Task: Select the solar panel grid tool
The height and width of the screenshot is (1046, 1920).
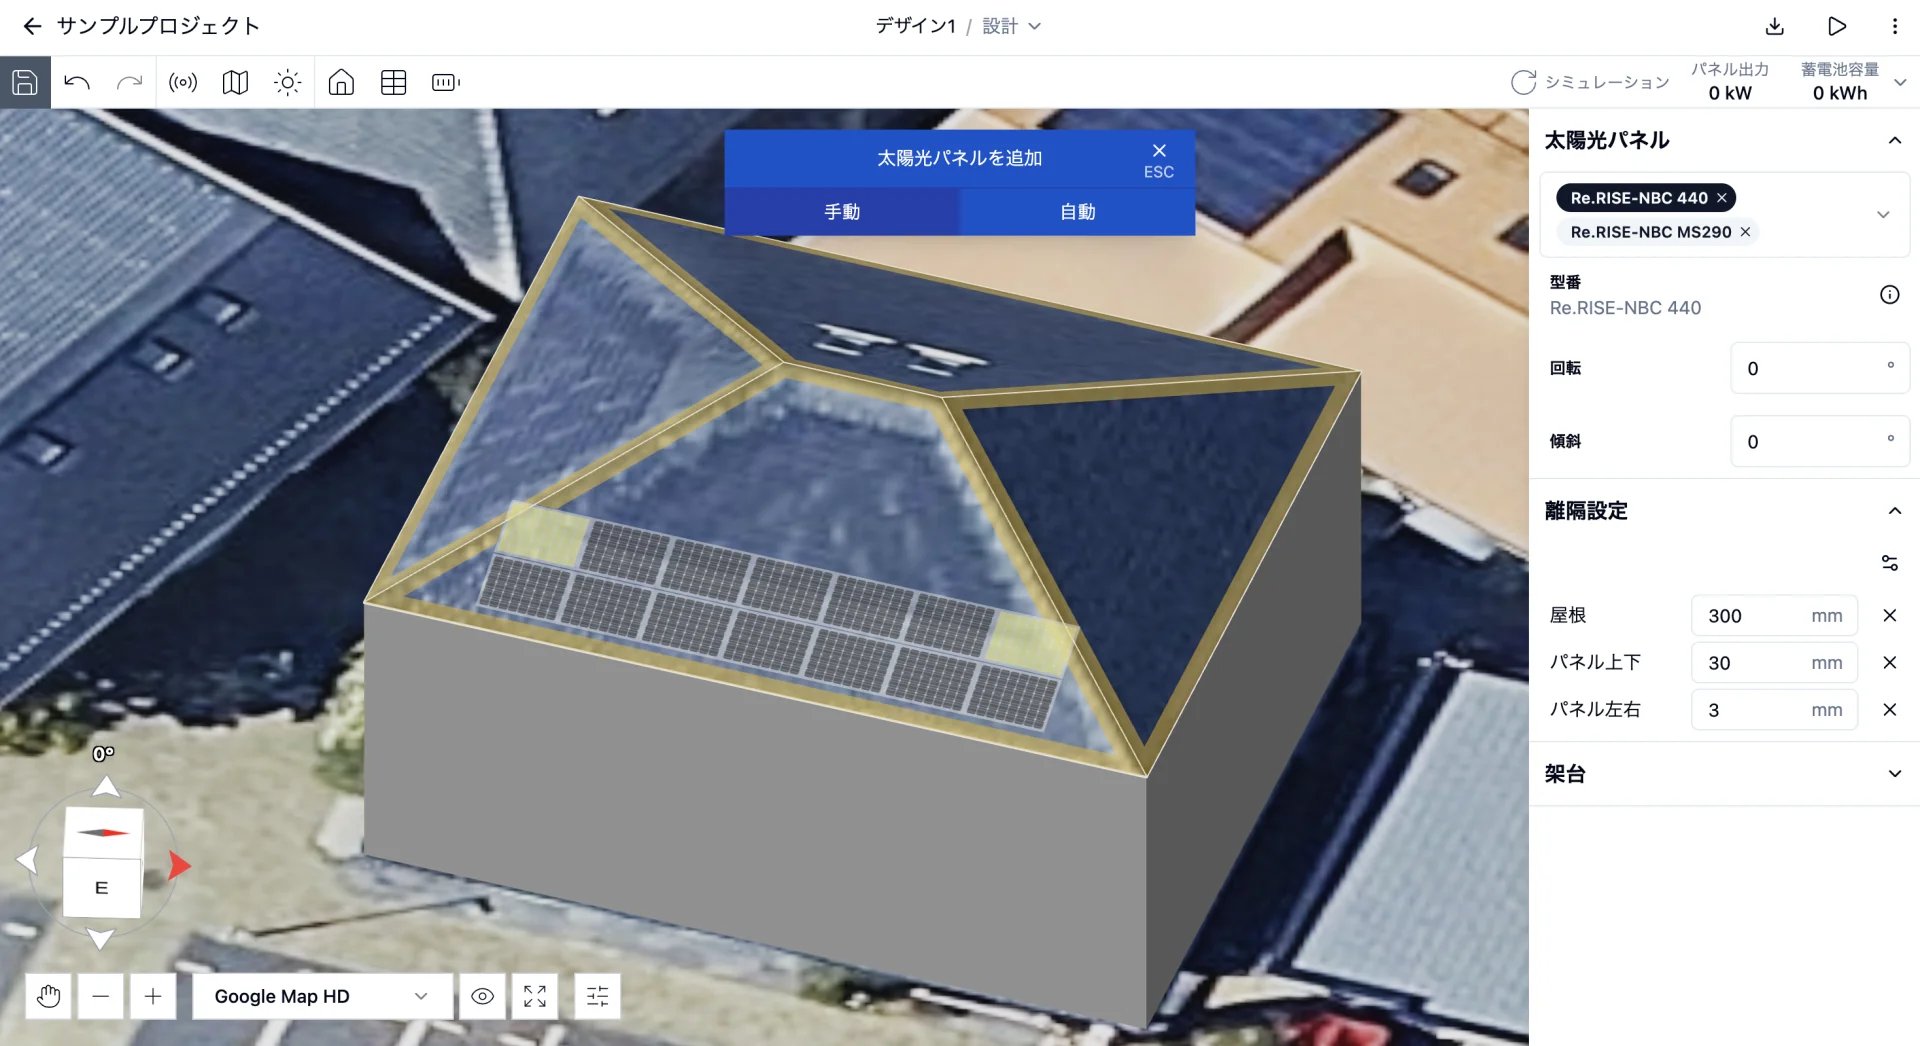Action: pyautogui.click(x=393, y=82)
